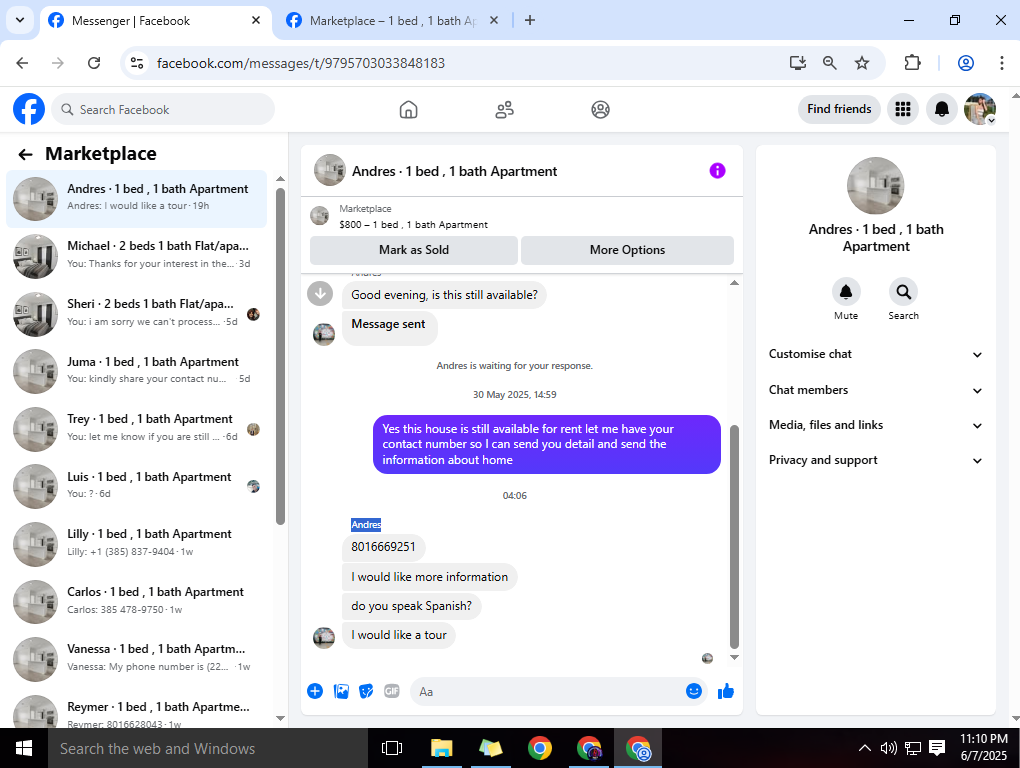Open the $800 – 1 bed listing link
This screenshot has height=768, width=1020.
[413, 225]
